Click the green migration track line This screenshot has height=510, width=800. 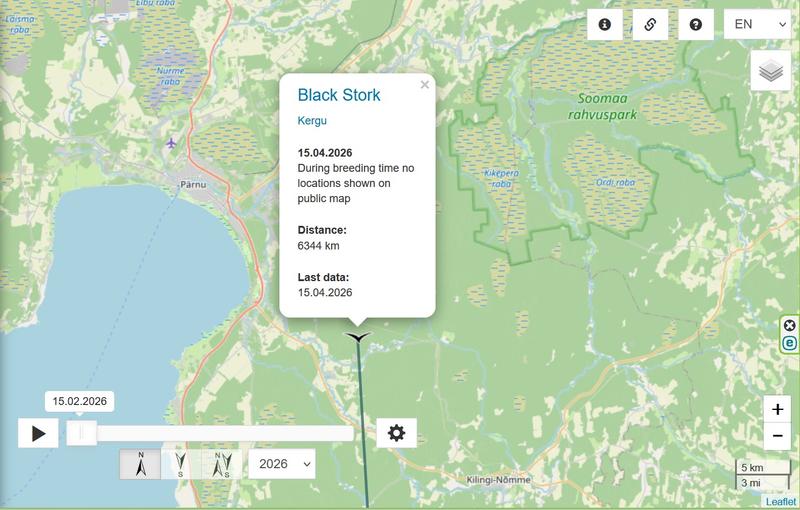click(x=363, y=423)
